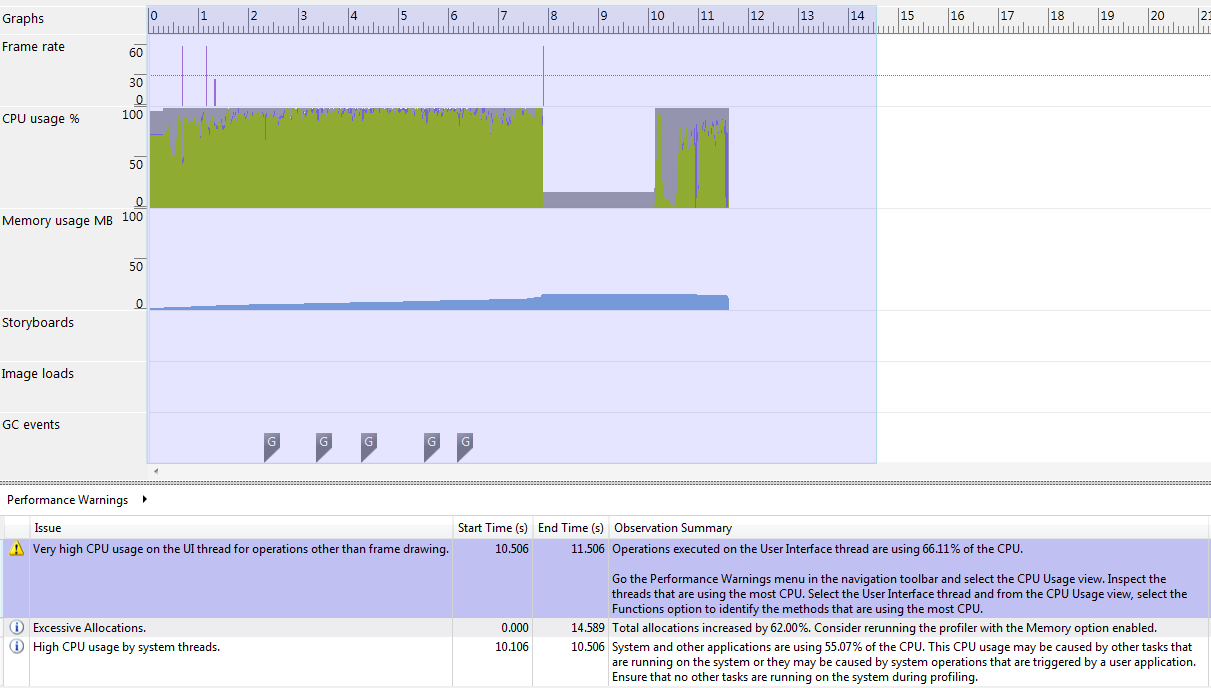Click the left scroll arrow below the graphs
The height and width of the screenshot is (688, 1211).
click(x=155, y=471)
